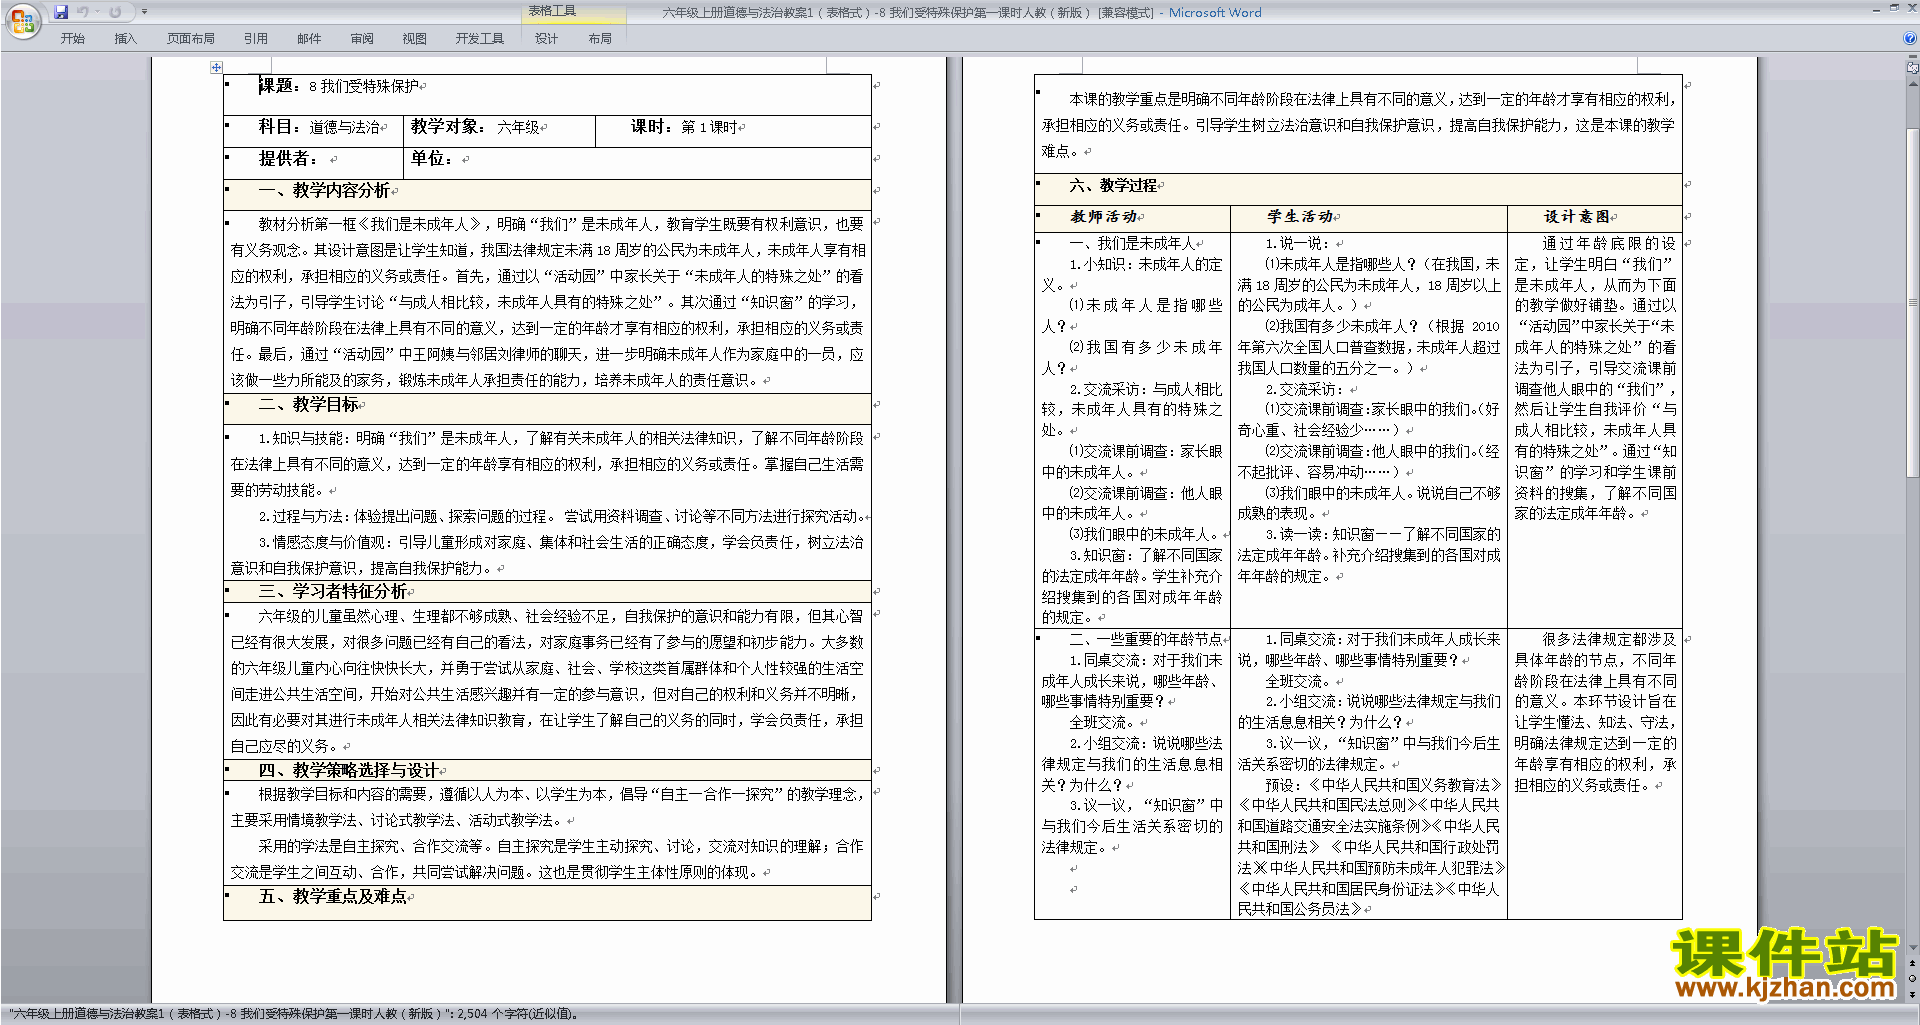Open the 开发工具 ribbon tab
This screenshot has width=1920, height=1025.
pyautogui.click(x=480, y=39)
